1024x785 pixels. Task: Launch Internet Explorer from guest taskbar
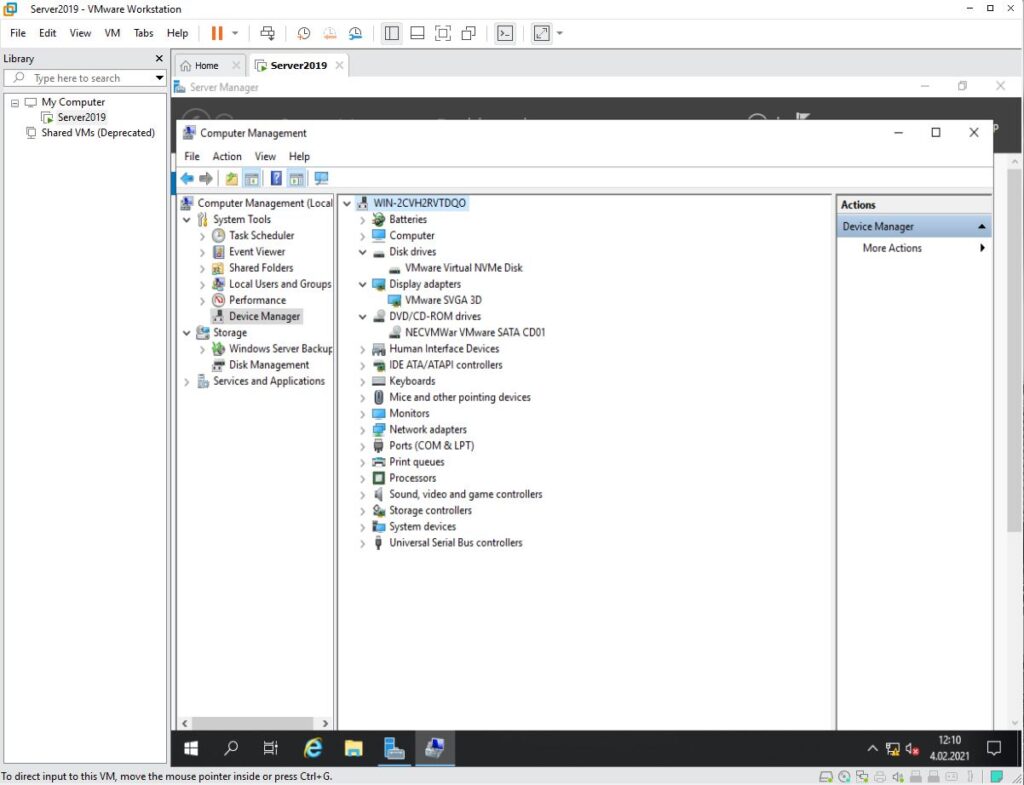313,748
